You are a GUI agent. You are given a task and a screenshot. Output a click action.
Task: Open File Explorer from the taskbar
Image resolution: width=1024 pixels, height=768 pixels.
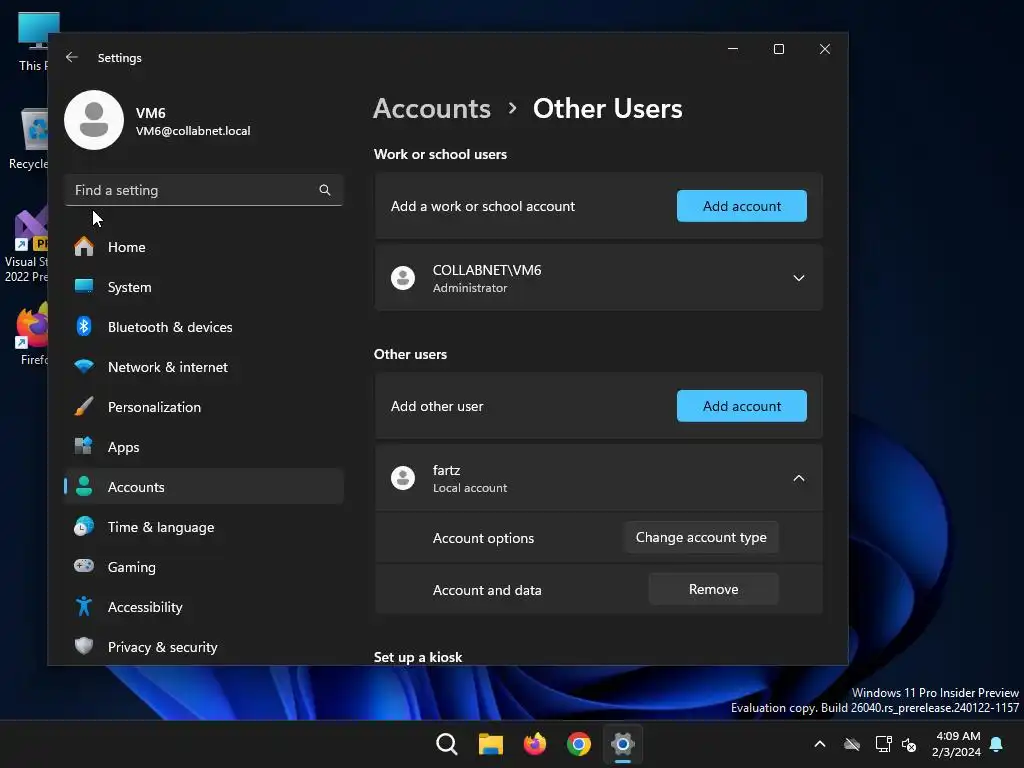[490, 744]
